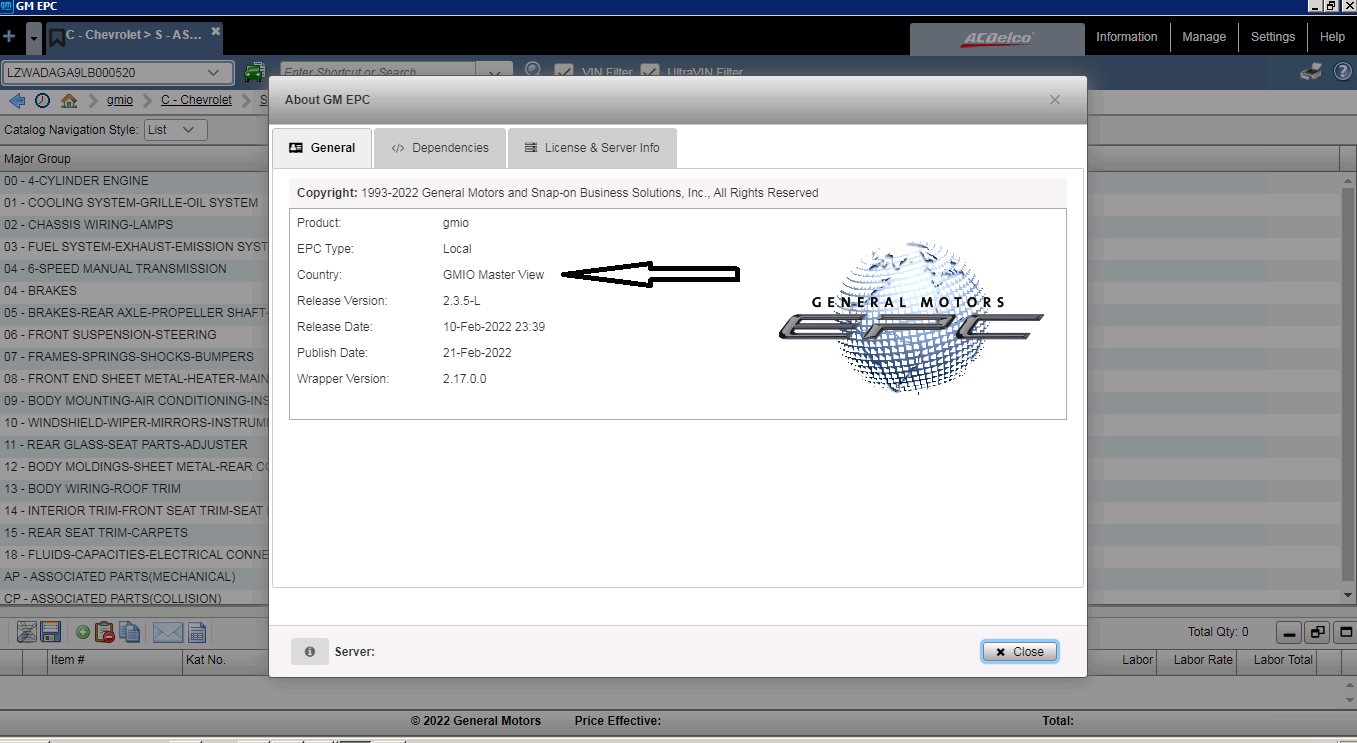1357x743 pixels.
Task: Click the clipboard remove icon
Action: pyautogui.click(x=105, y=632)
